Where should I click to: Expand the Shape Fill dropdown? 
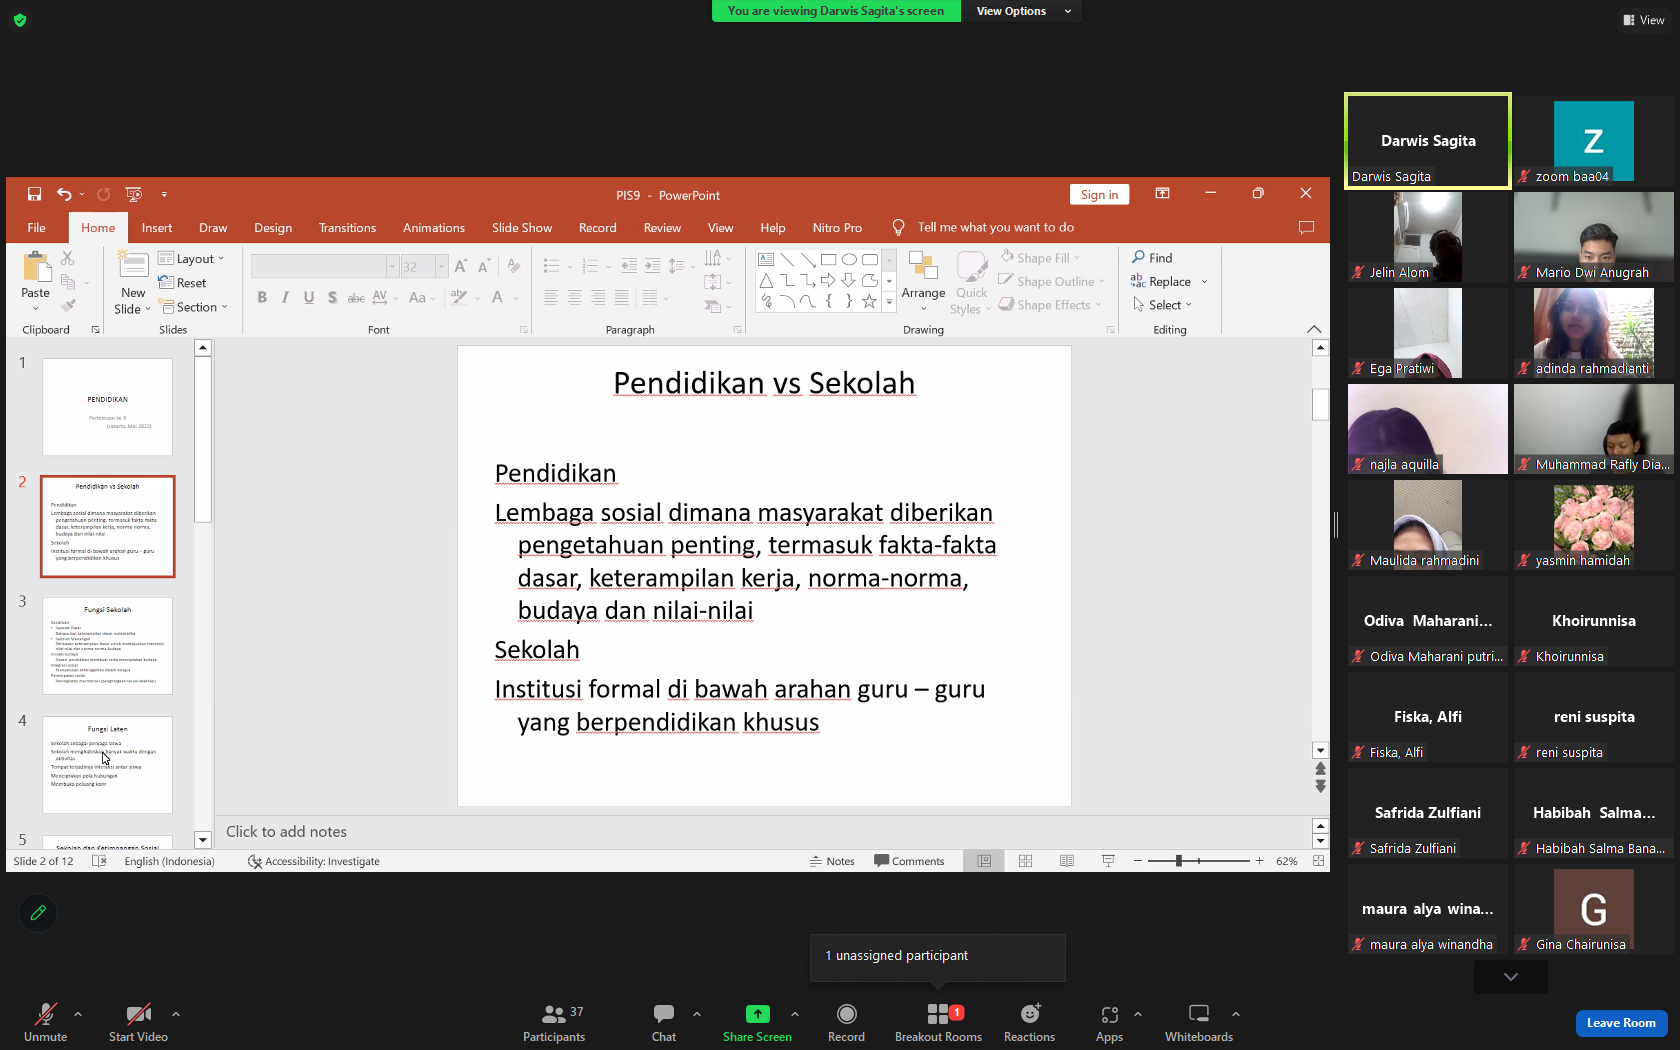coord(1077,258)
